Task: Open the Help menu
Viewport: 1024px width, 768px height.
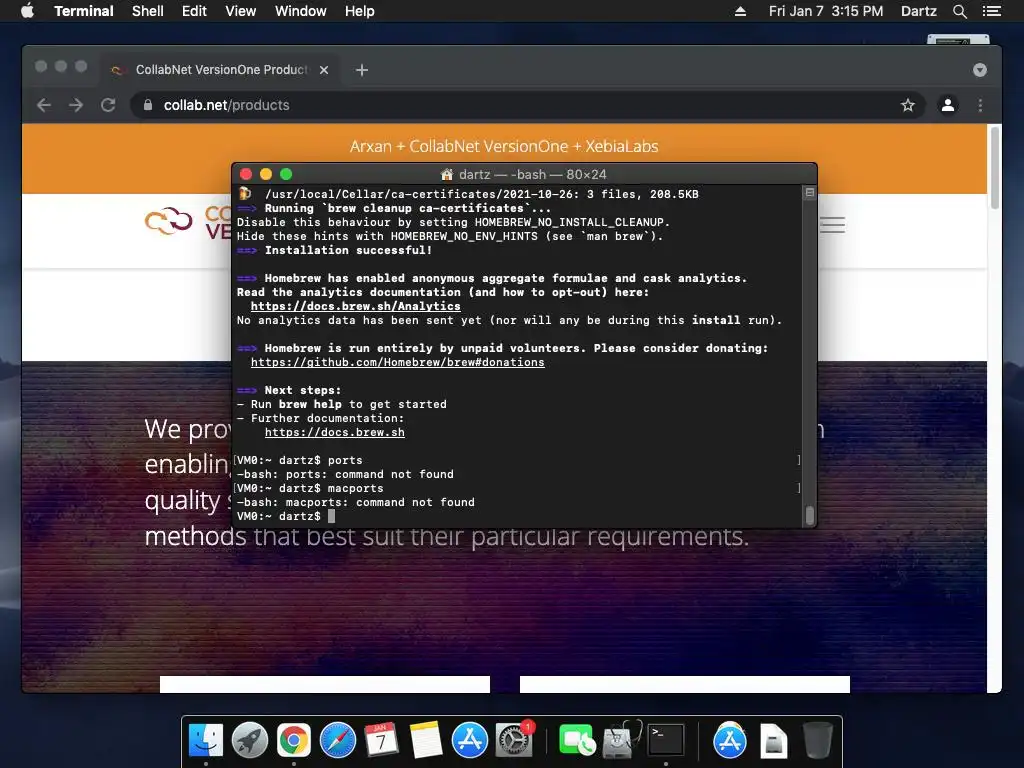Action: pos(359,11)
